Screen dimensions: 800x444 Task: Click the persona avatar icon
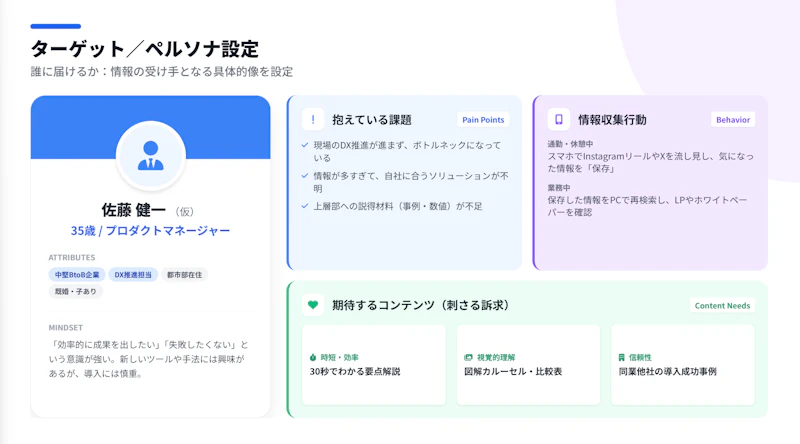pos(151,155)
